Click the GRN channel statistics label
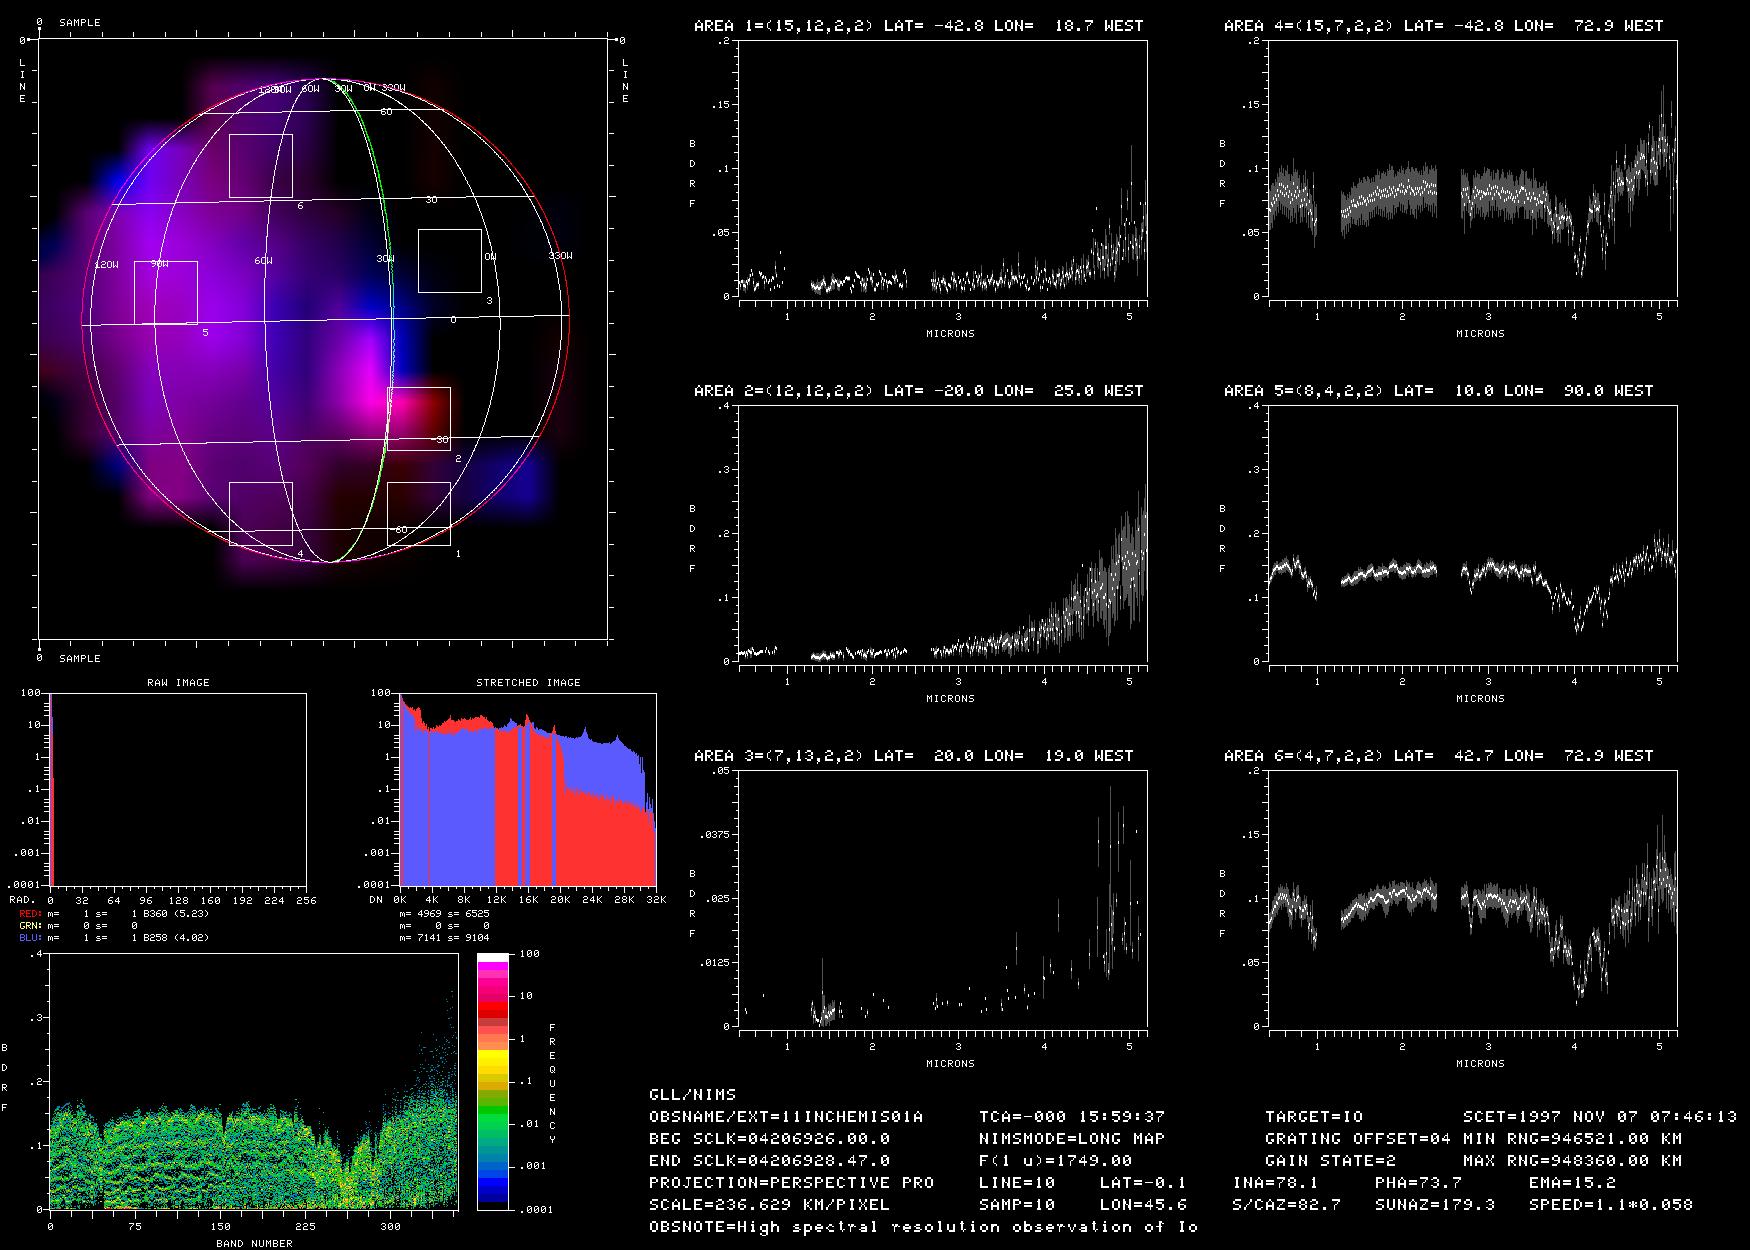Viewport: 1750px width, 1250px height. (x=32, y=926)
